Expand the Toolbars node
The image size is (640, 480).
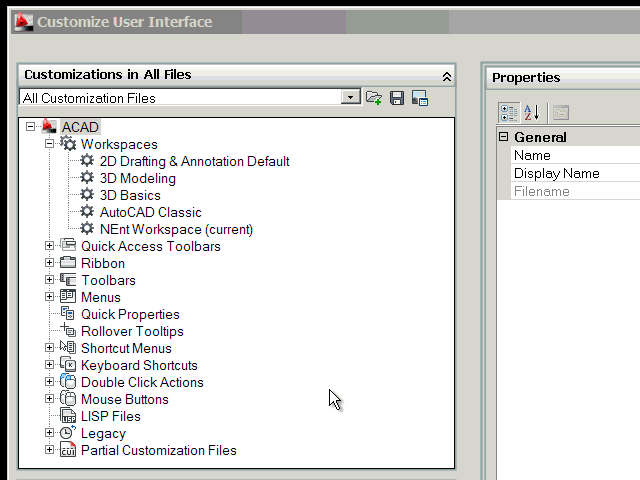(x=50, y=280)
